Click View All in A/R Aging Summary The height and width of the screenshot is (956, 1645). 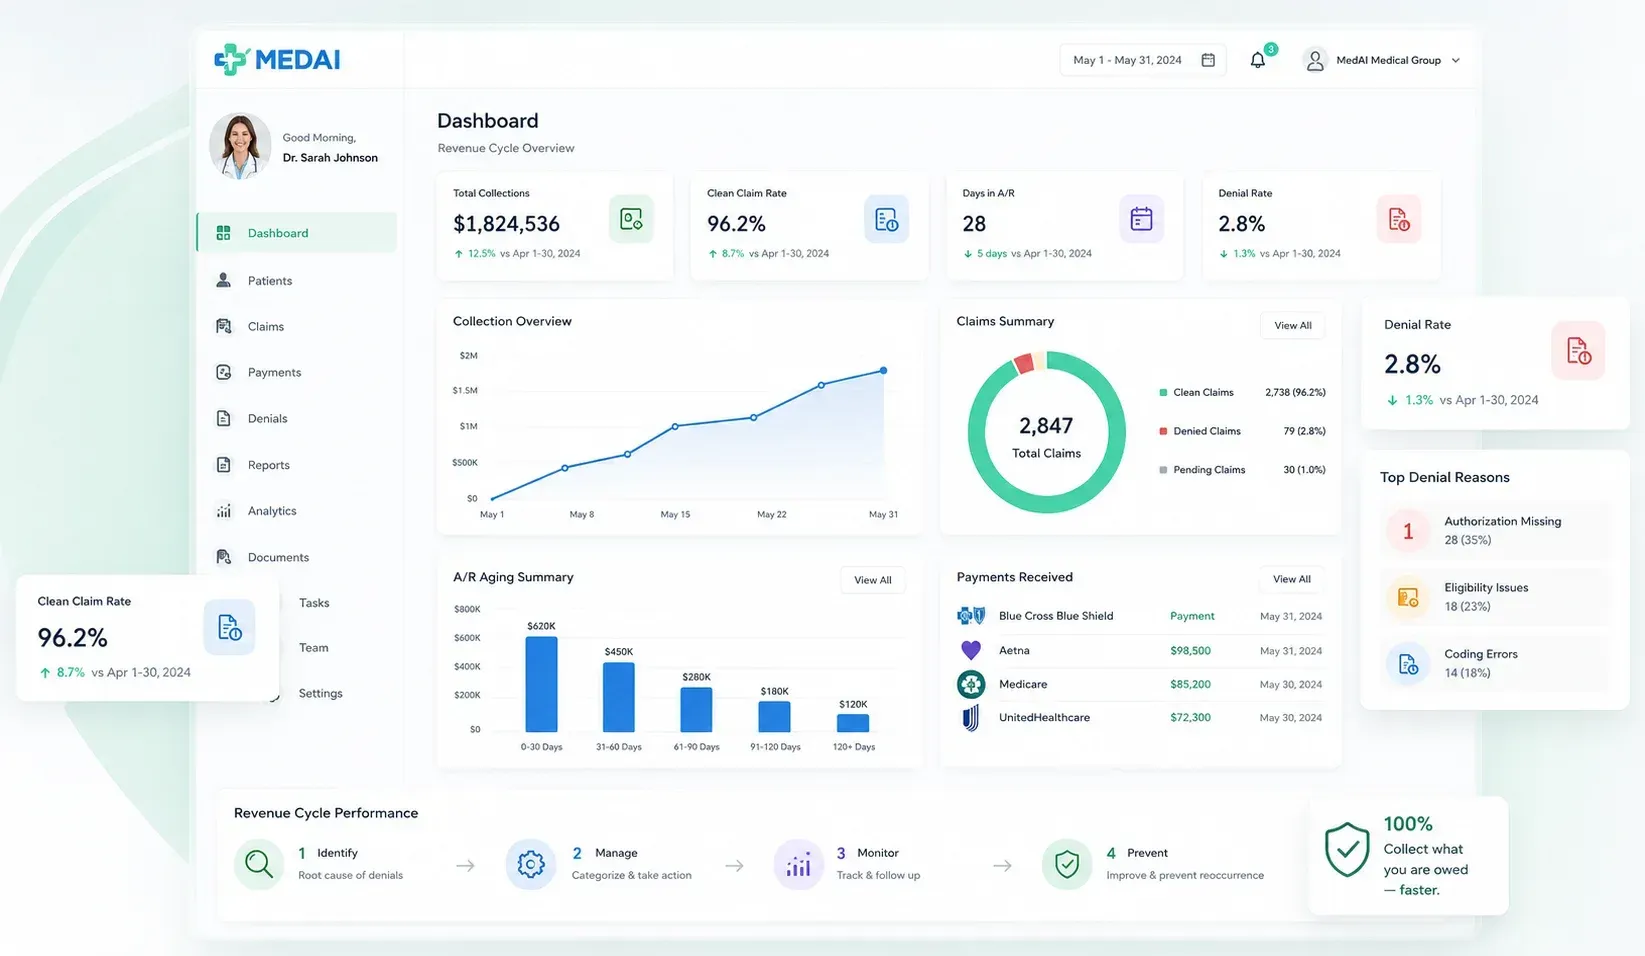click(873, 580)
